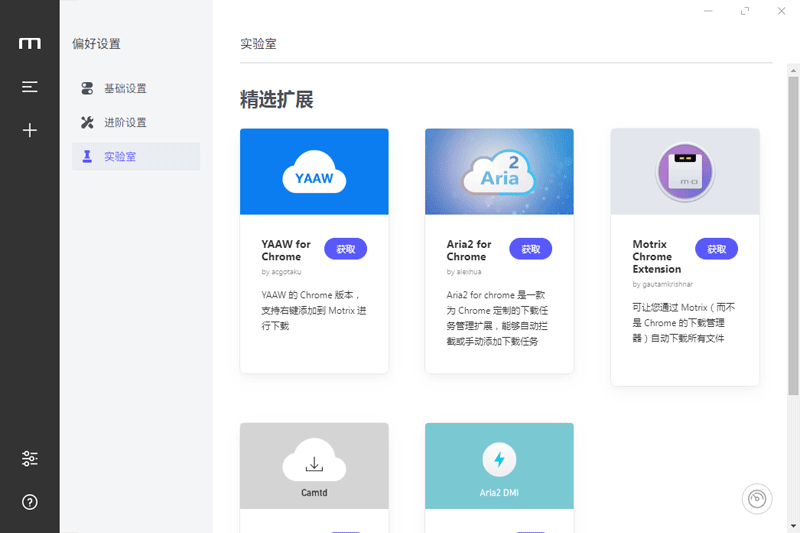The height and width of the screenshot is (533, 800).
Task: Open the help question mark icon
Action: click(x=30, y=502)
